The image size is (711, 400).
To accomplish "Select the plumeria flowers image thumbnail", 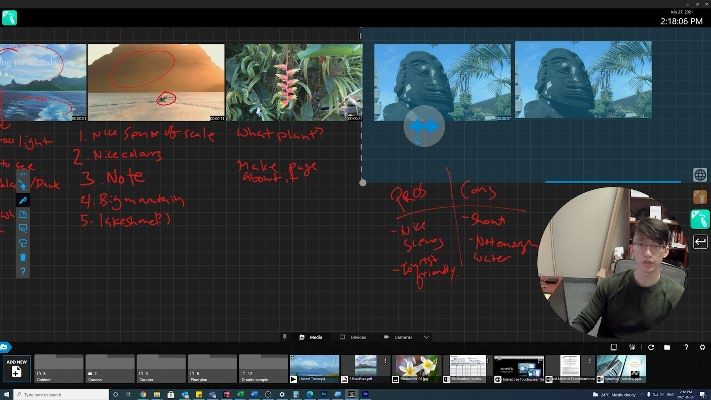I will point(416,369).
